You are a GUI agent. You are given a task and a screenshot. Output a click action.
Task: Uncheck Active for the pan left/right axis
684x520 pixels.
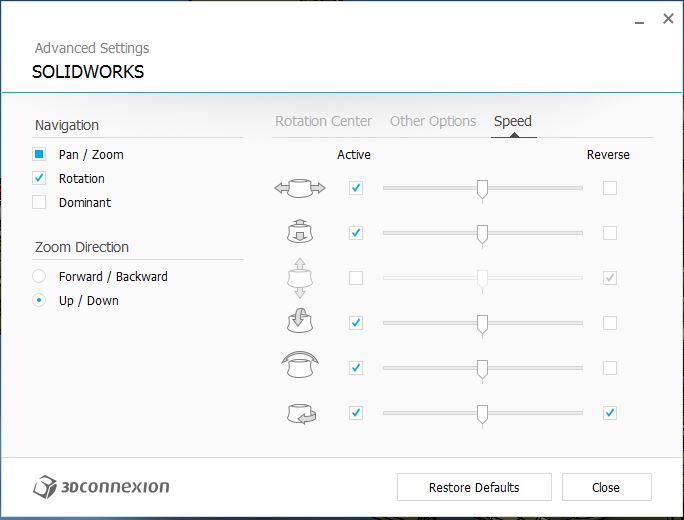click(x=356, y=188)
